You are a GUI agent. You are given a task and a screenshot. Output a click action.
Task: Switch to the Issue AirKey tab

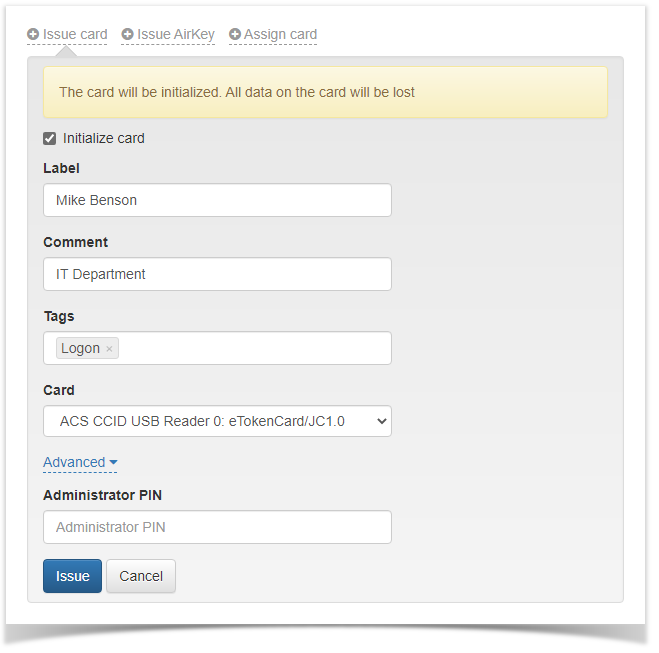tap(175, 34)
